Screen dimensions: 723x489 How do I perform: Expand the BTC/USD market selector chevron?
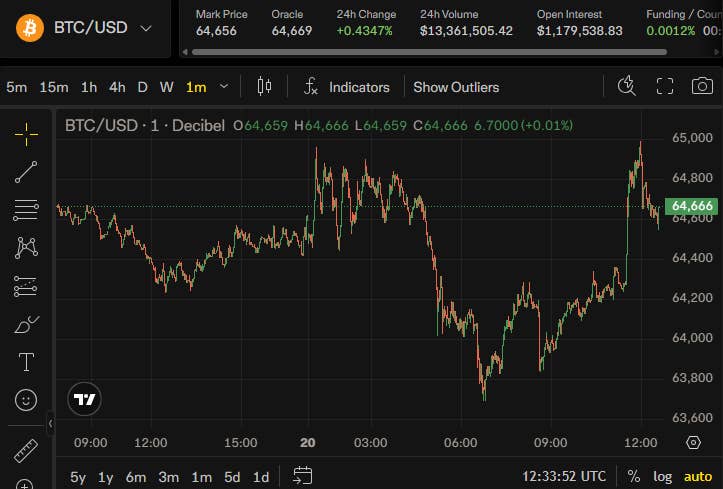(x=146, y=29)
